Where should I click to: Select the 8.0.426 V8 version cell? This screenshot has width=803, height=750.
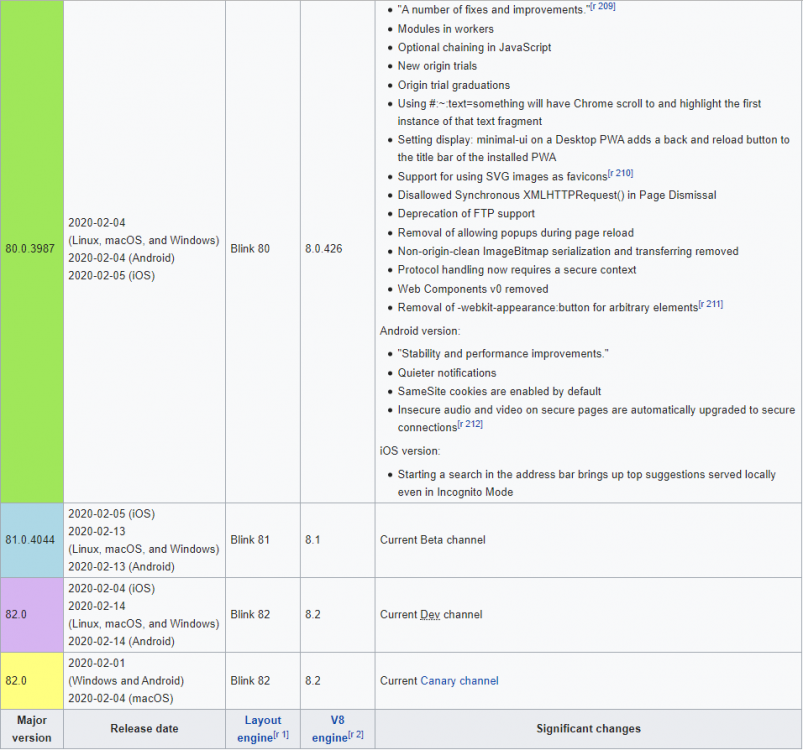(x=322, y=249)
